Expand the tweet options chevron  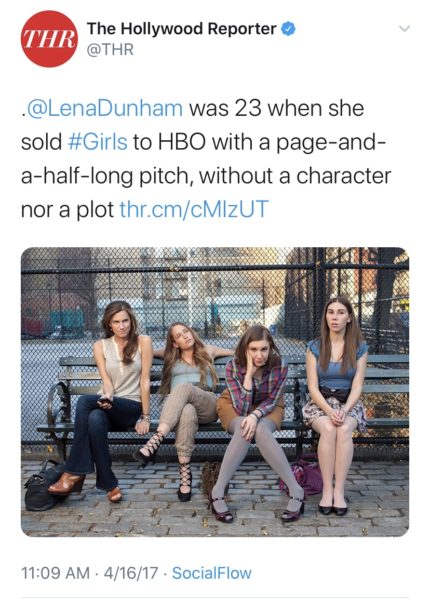click(404, 29)
